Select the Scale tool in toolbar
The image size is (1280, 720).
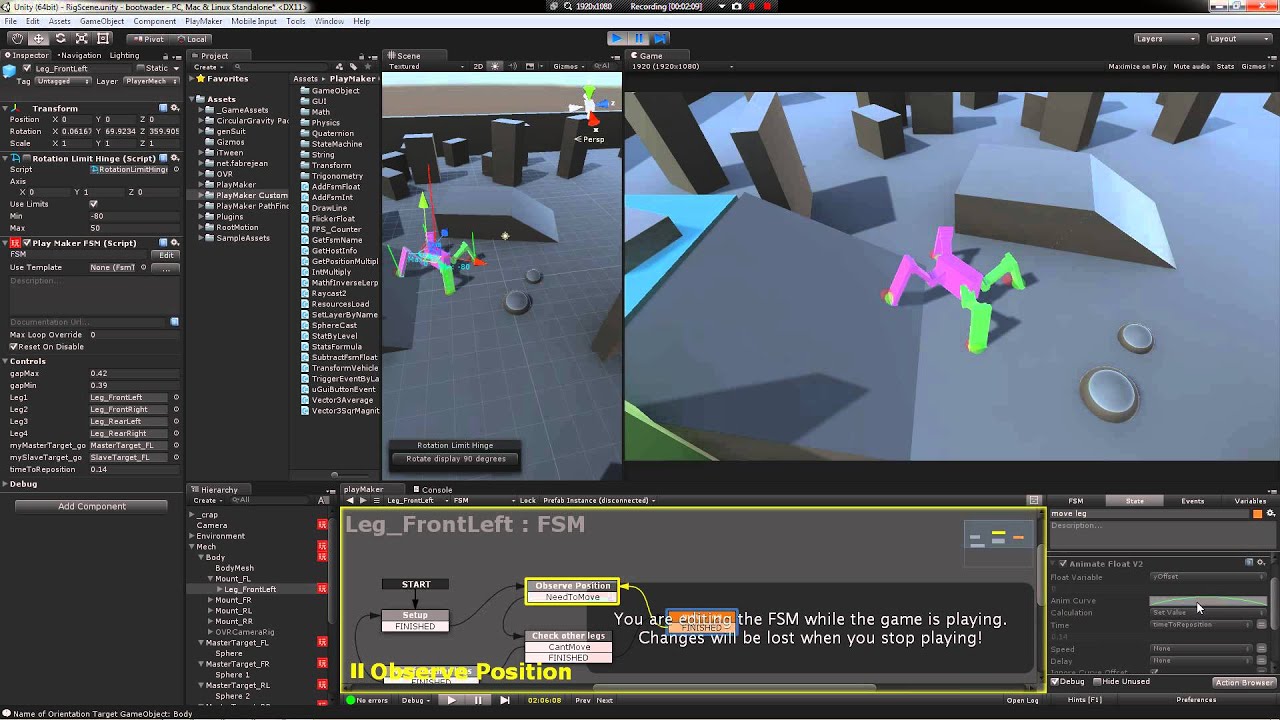81,38
